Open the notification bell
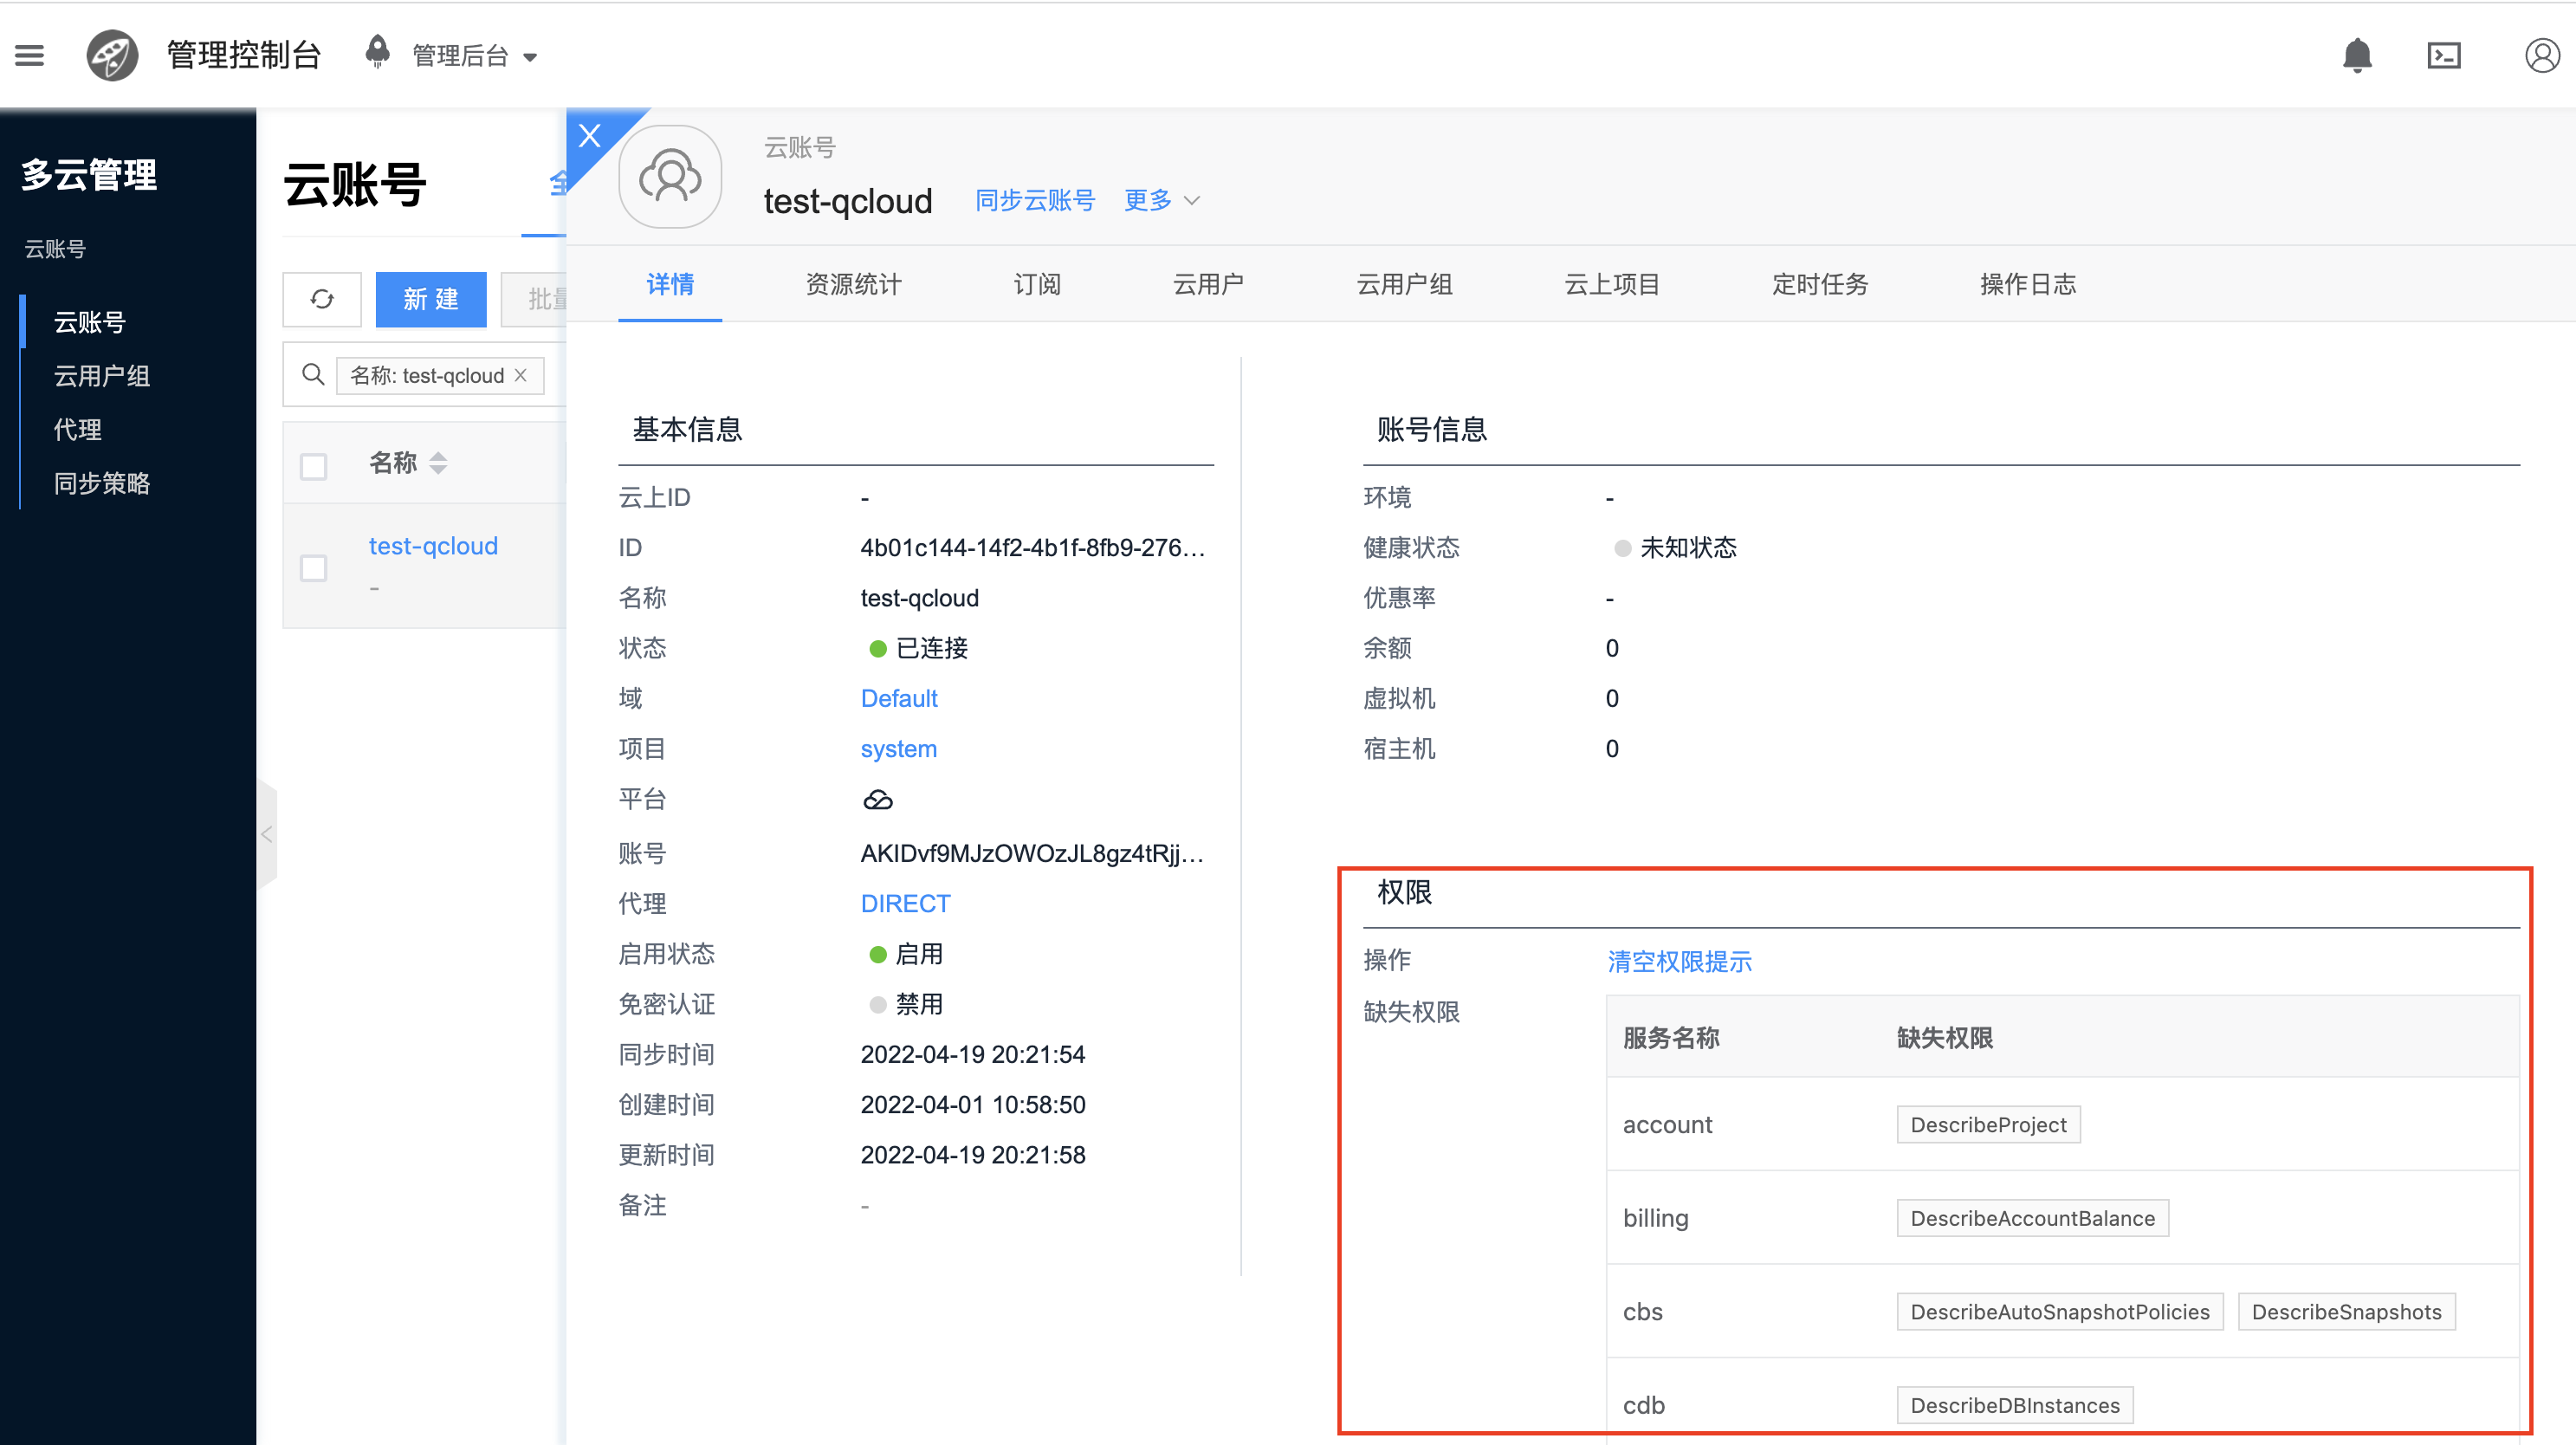 click(x=2357, y=56)
